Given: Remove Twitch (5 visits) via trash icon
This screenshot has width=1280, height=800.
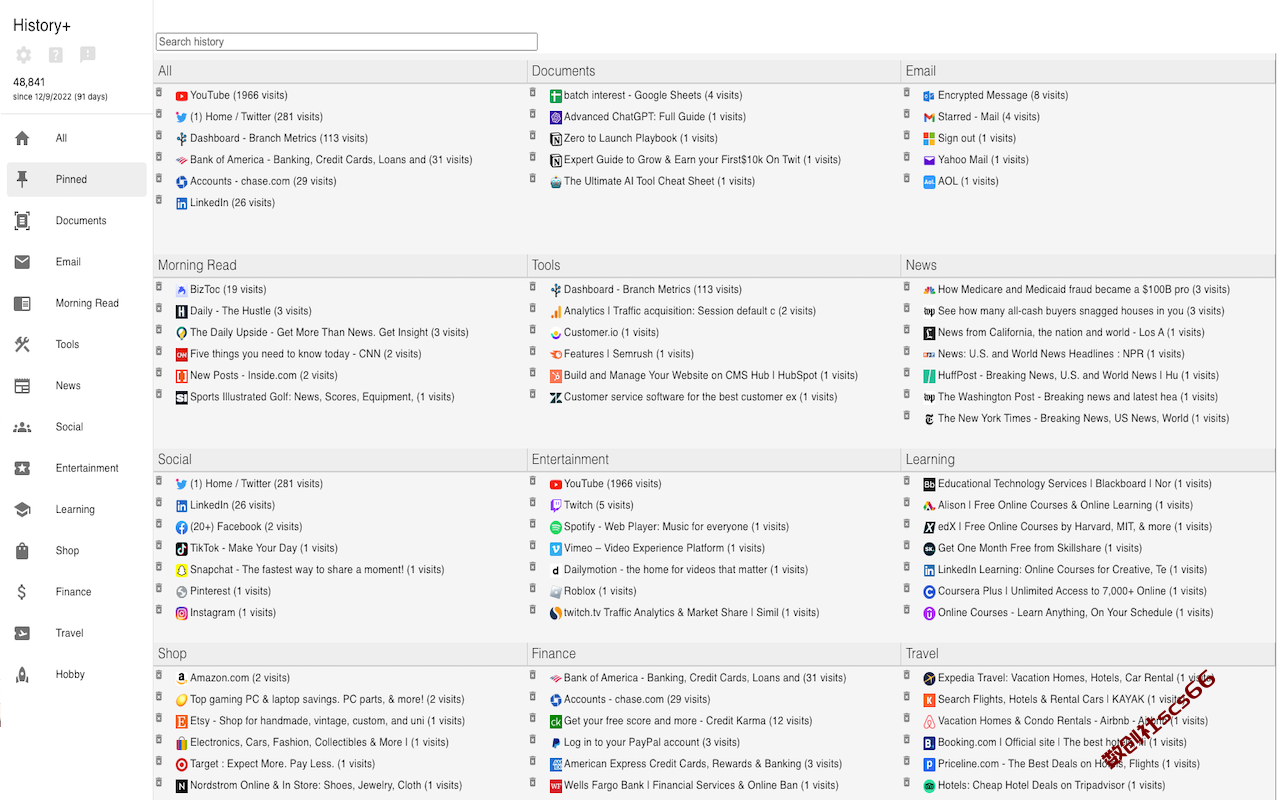Looking at the screenshot, I should (533, 503).
